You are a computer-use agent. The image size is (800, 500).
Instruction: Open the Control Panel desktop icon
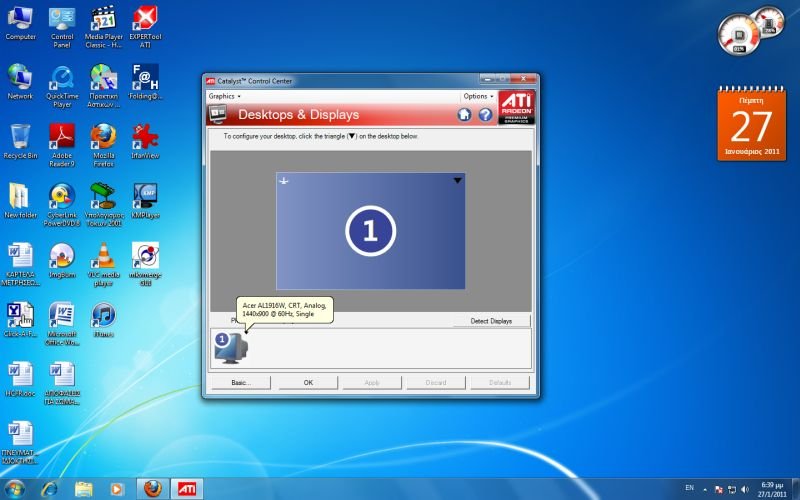tap(62, 28)
